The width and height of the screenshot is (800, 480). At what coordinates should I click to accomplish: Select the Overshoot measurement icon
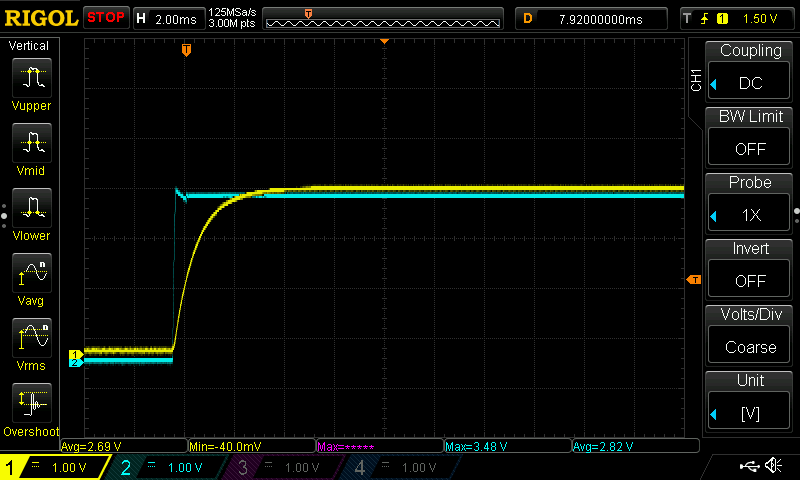[x=32, y=403]
